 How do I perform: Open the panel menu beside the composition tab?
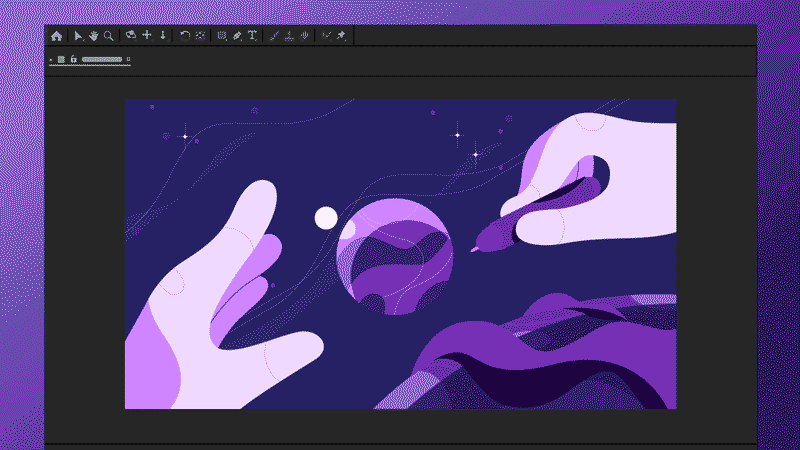click(128, 59)
